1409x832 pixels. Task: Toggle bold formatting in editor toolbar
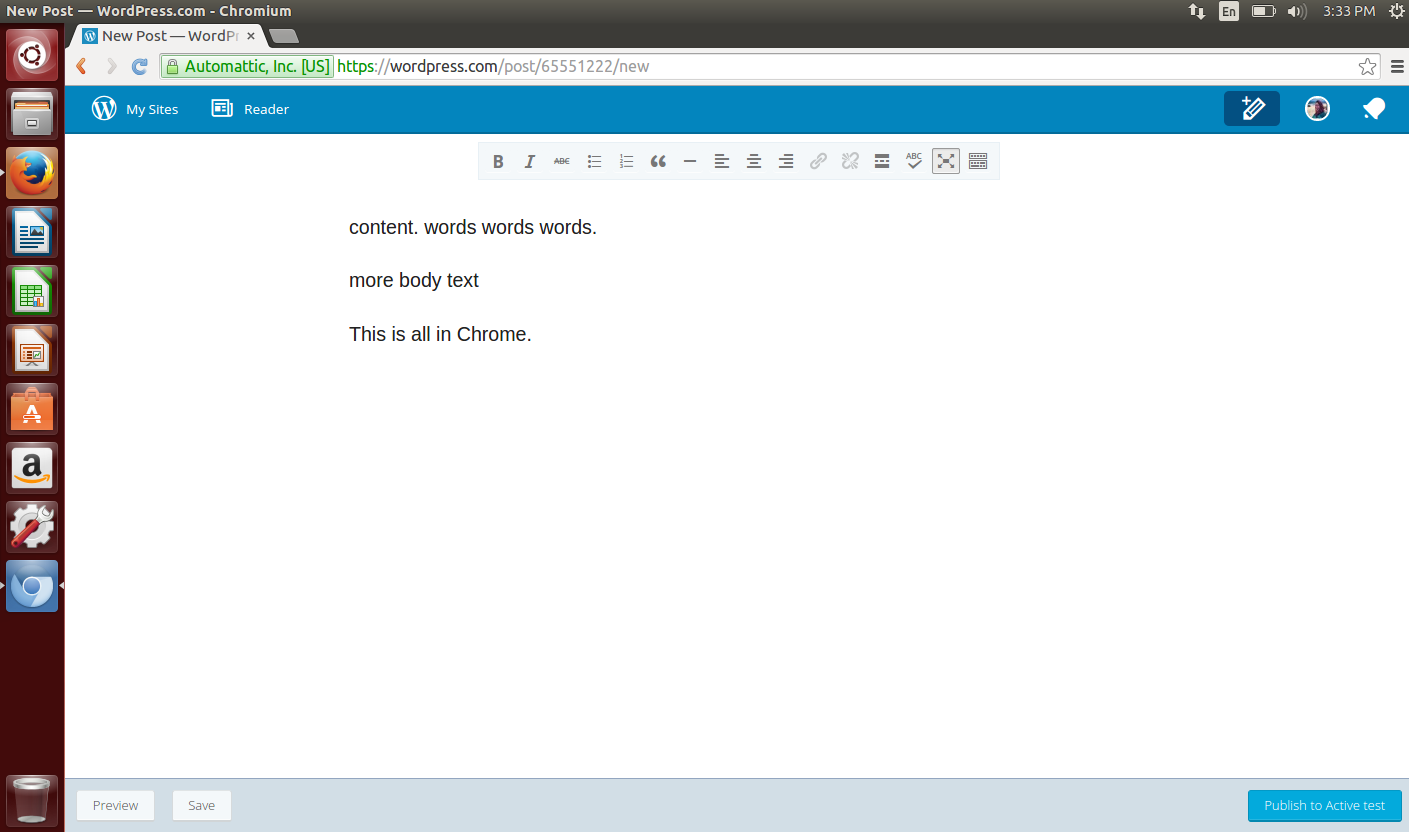tap(498, 162)
